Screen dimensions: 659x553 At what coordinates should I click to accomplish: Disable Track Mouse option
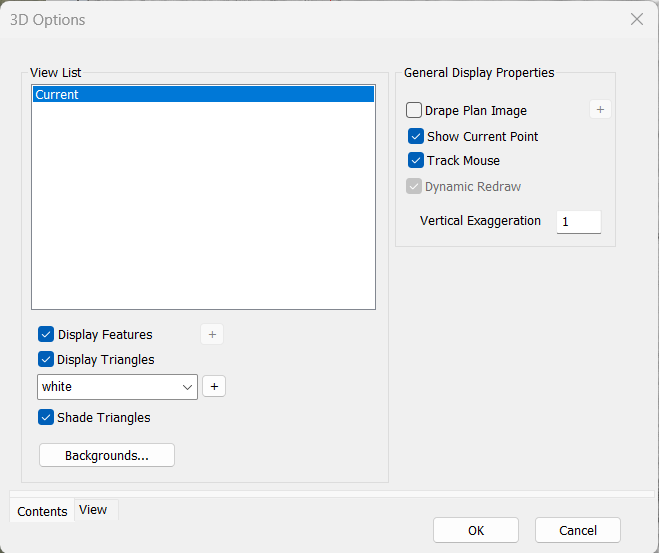(416, 160)
